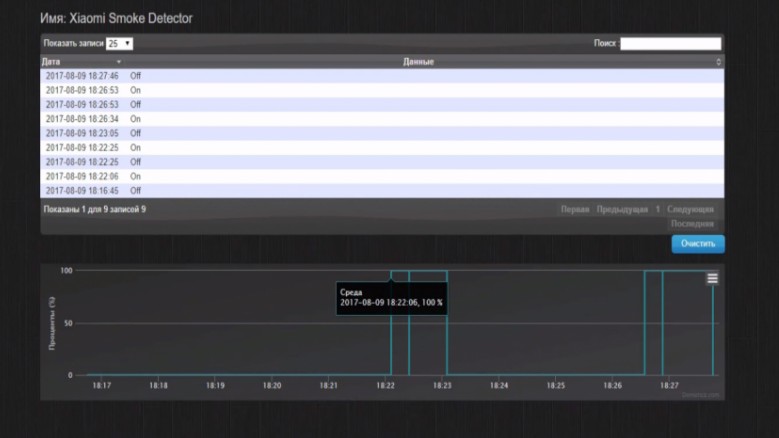This screenshot has height=438, width=779.
Task: Open the chart hamburger context menu
Action: pyautogui.click(x=712, y=278)
